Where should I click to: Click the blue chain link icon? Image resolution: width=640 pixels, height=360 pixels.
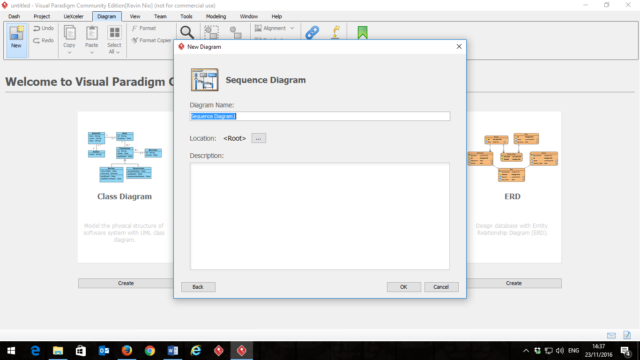coord(312,32)
